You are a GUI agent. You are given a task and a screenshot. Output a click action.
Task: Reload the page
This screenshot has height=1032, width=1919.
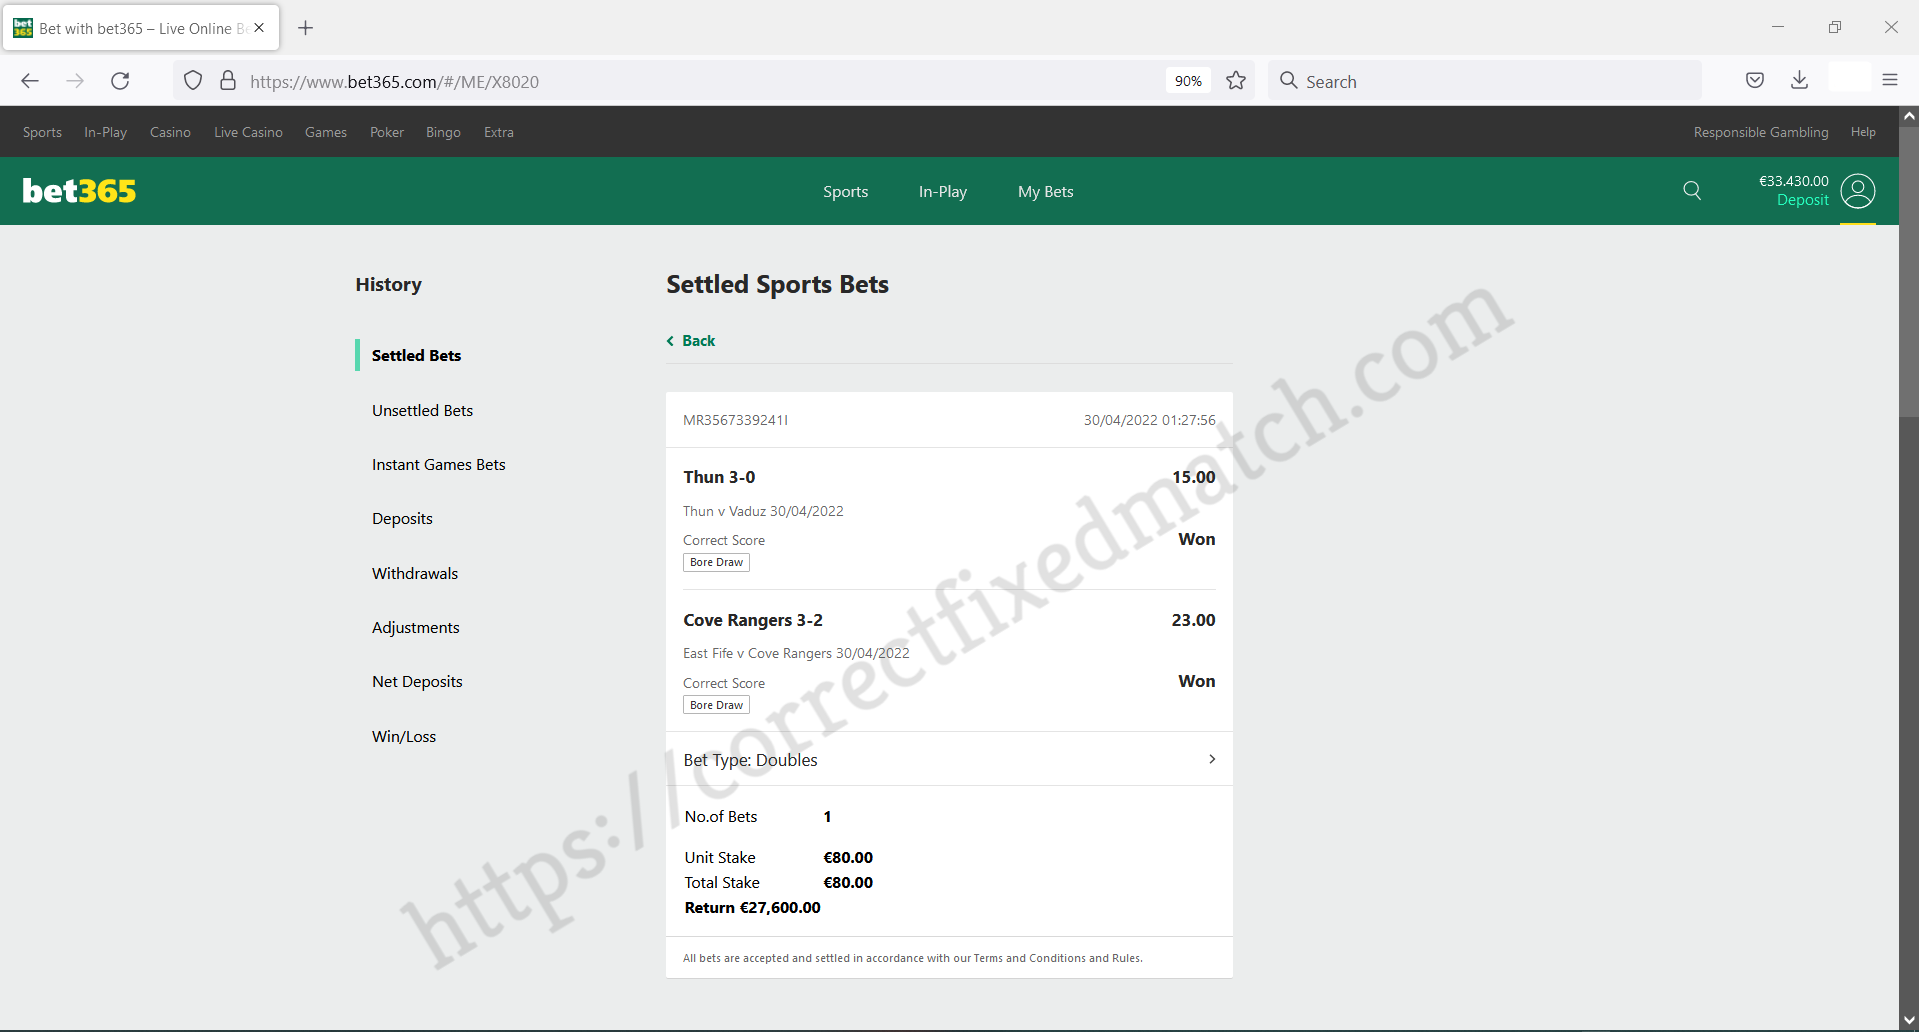[120, 81]
